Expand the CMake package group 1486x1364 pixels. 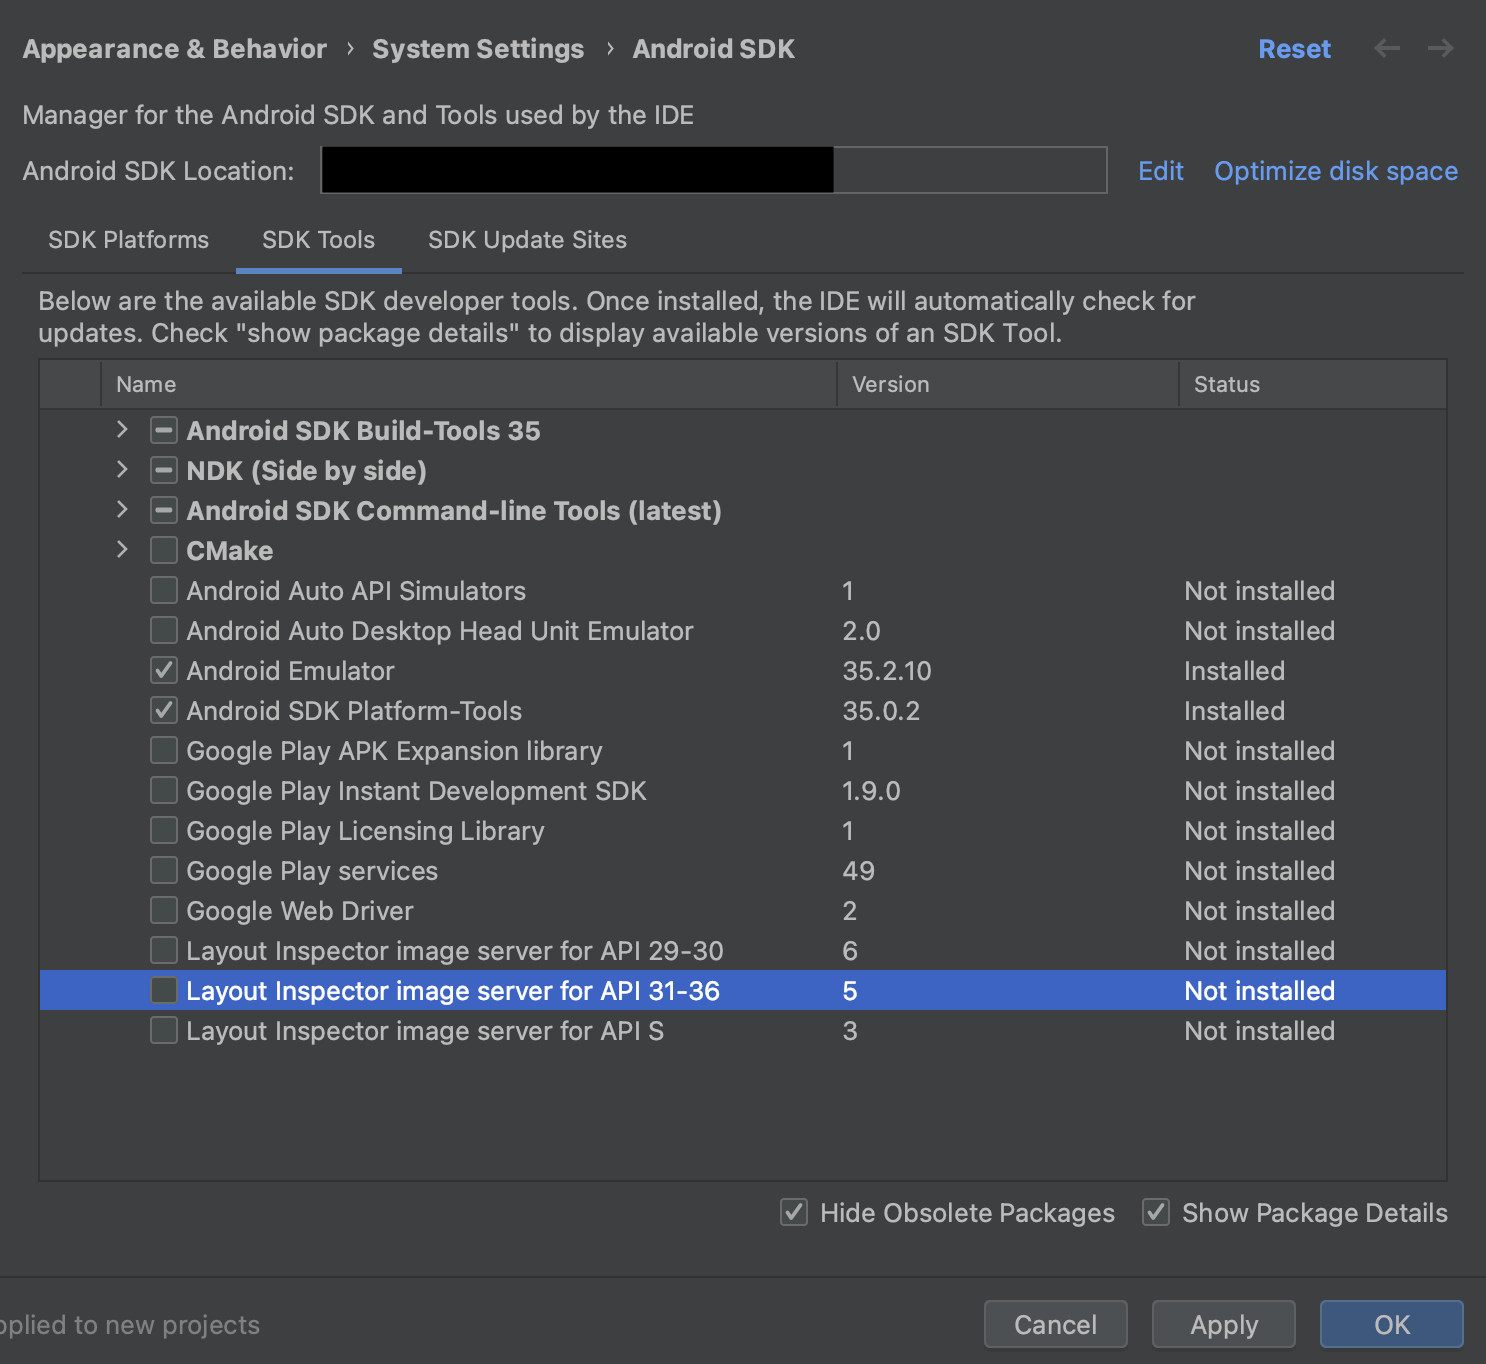click(x=122, y=550)
